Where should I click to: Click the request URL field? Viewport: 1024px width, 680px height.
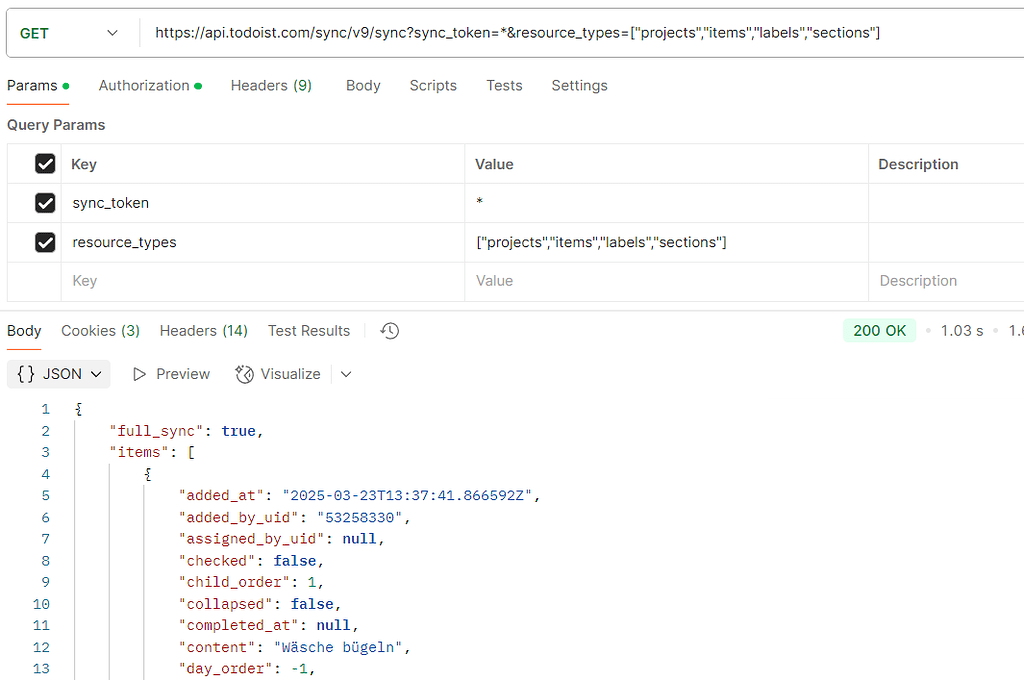[500, 32]
